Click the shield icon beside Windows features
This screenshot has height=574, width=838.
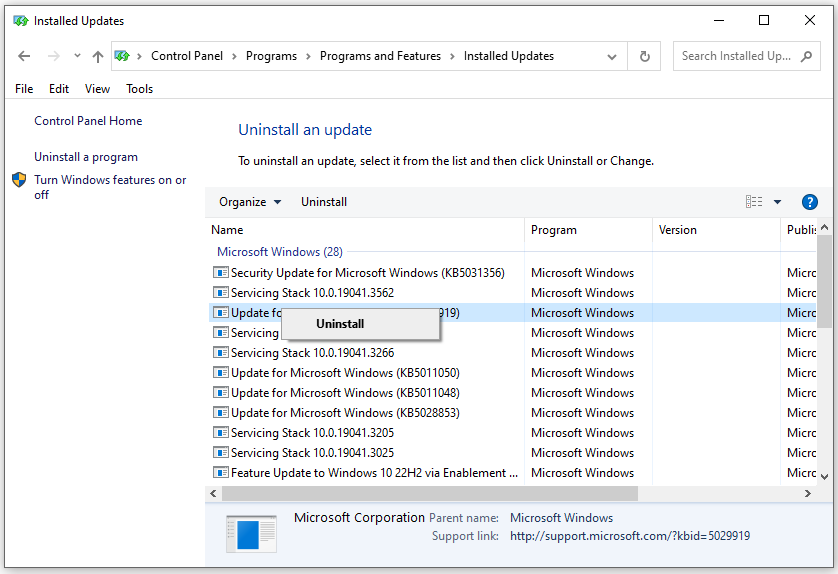click(19, 180)
